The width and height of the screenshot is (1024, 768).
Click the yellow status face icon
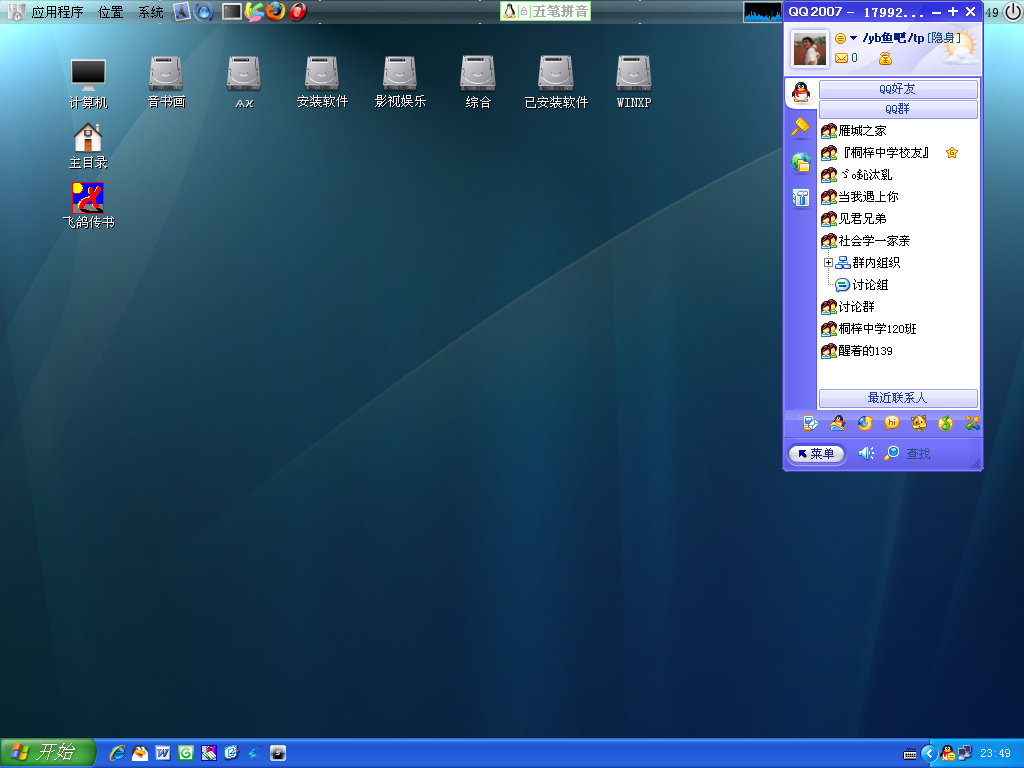tap(840, 39)
